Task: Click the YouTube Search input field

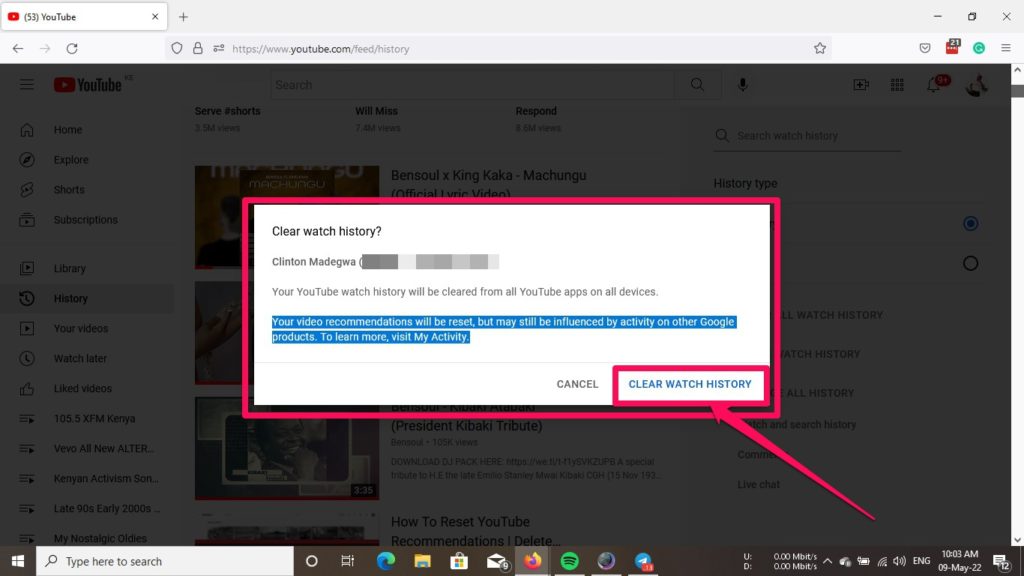Action: [x=472, y=85]
